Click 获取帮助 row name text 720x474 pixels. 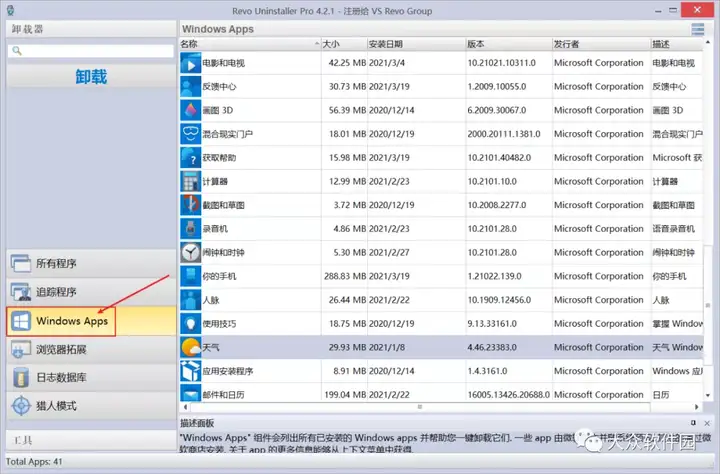pyautogui.click(x=219, y=158)
